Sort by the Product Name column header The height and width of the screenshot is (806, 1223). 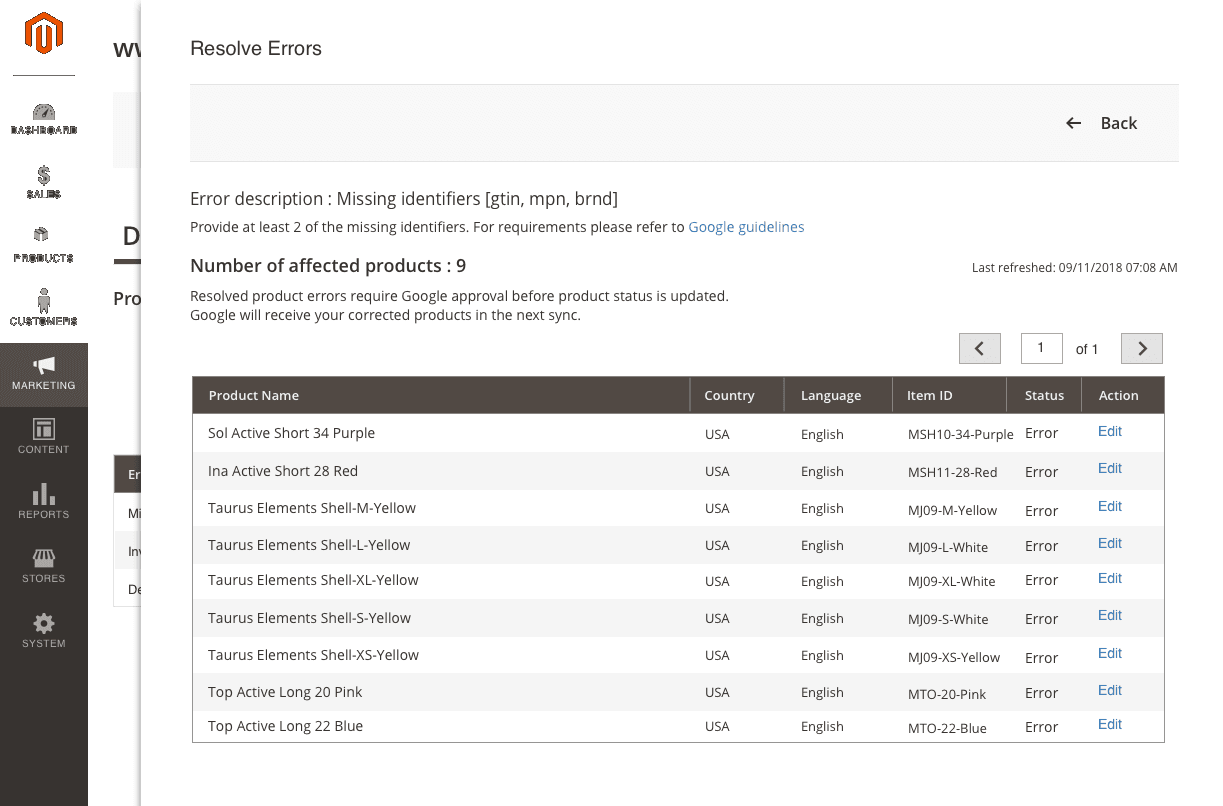(254, 396)
